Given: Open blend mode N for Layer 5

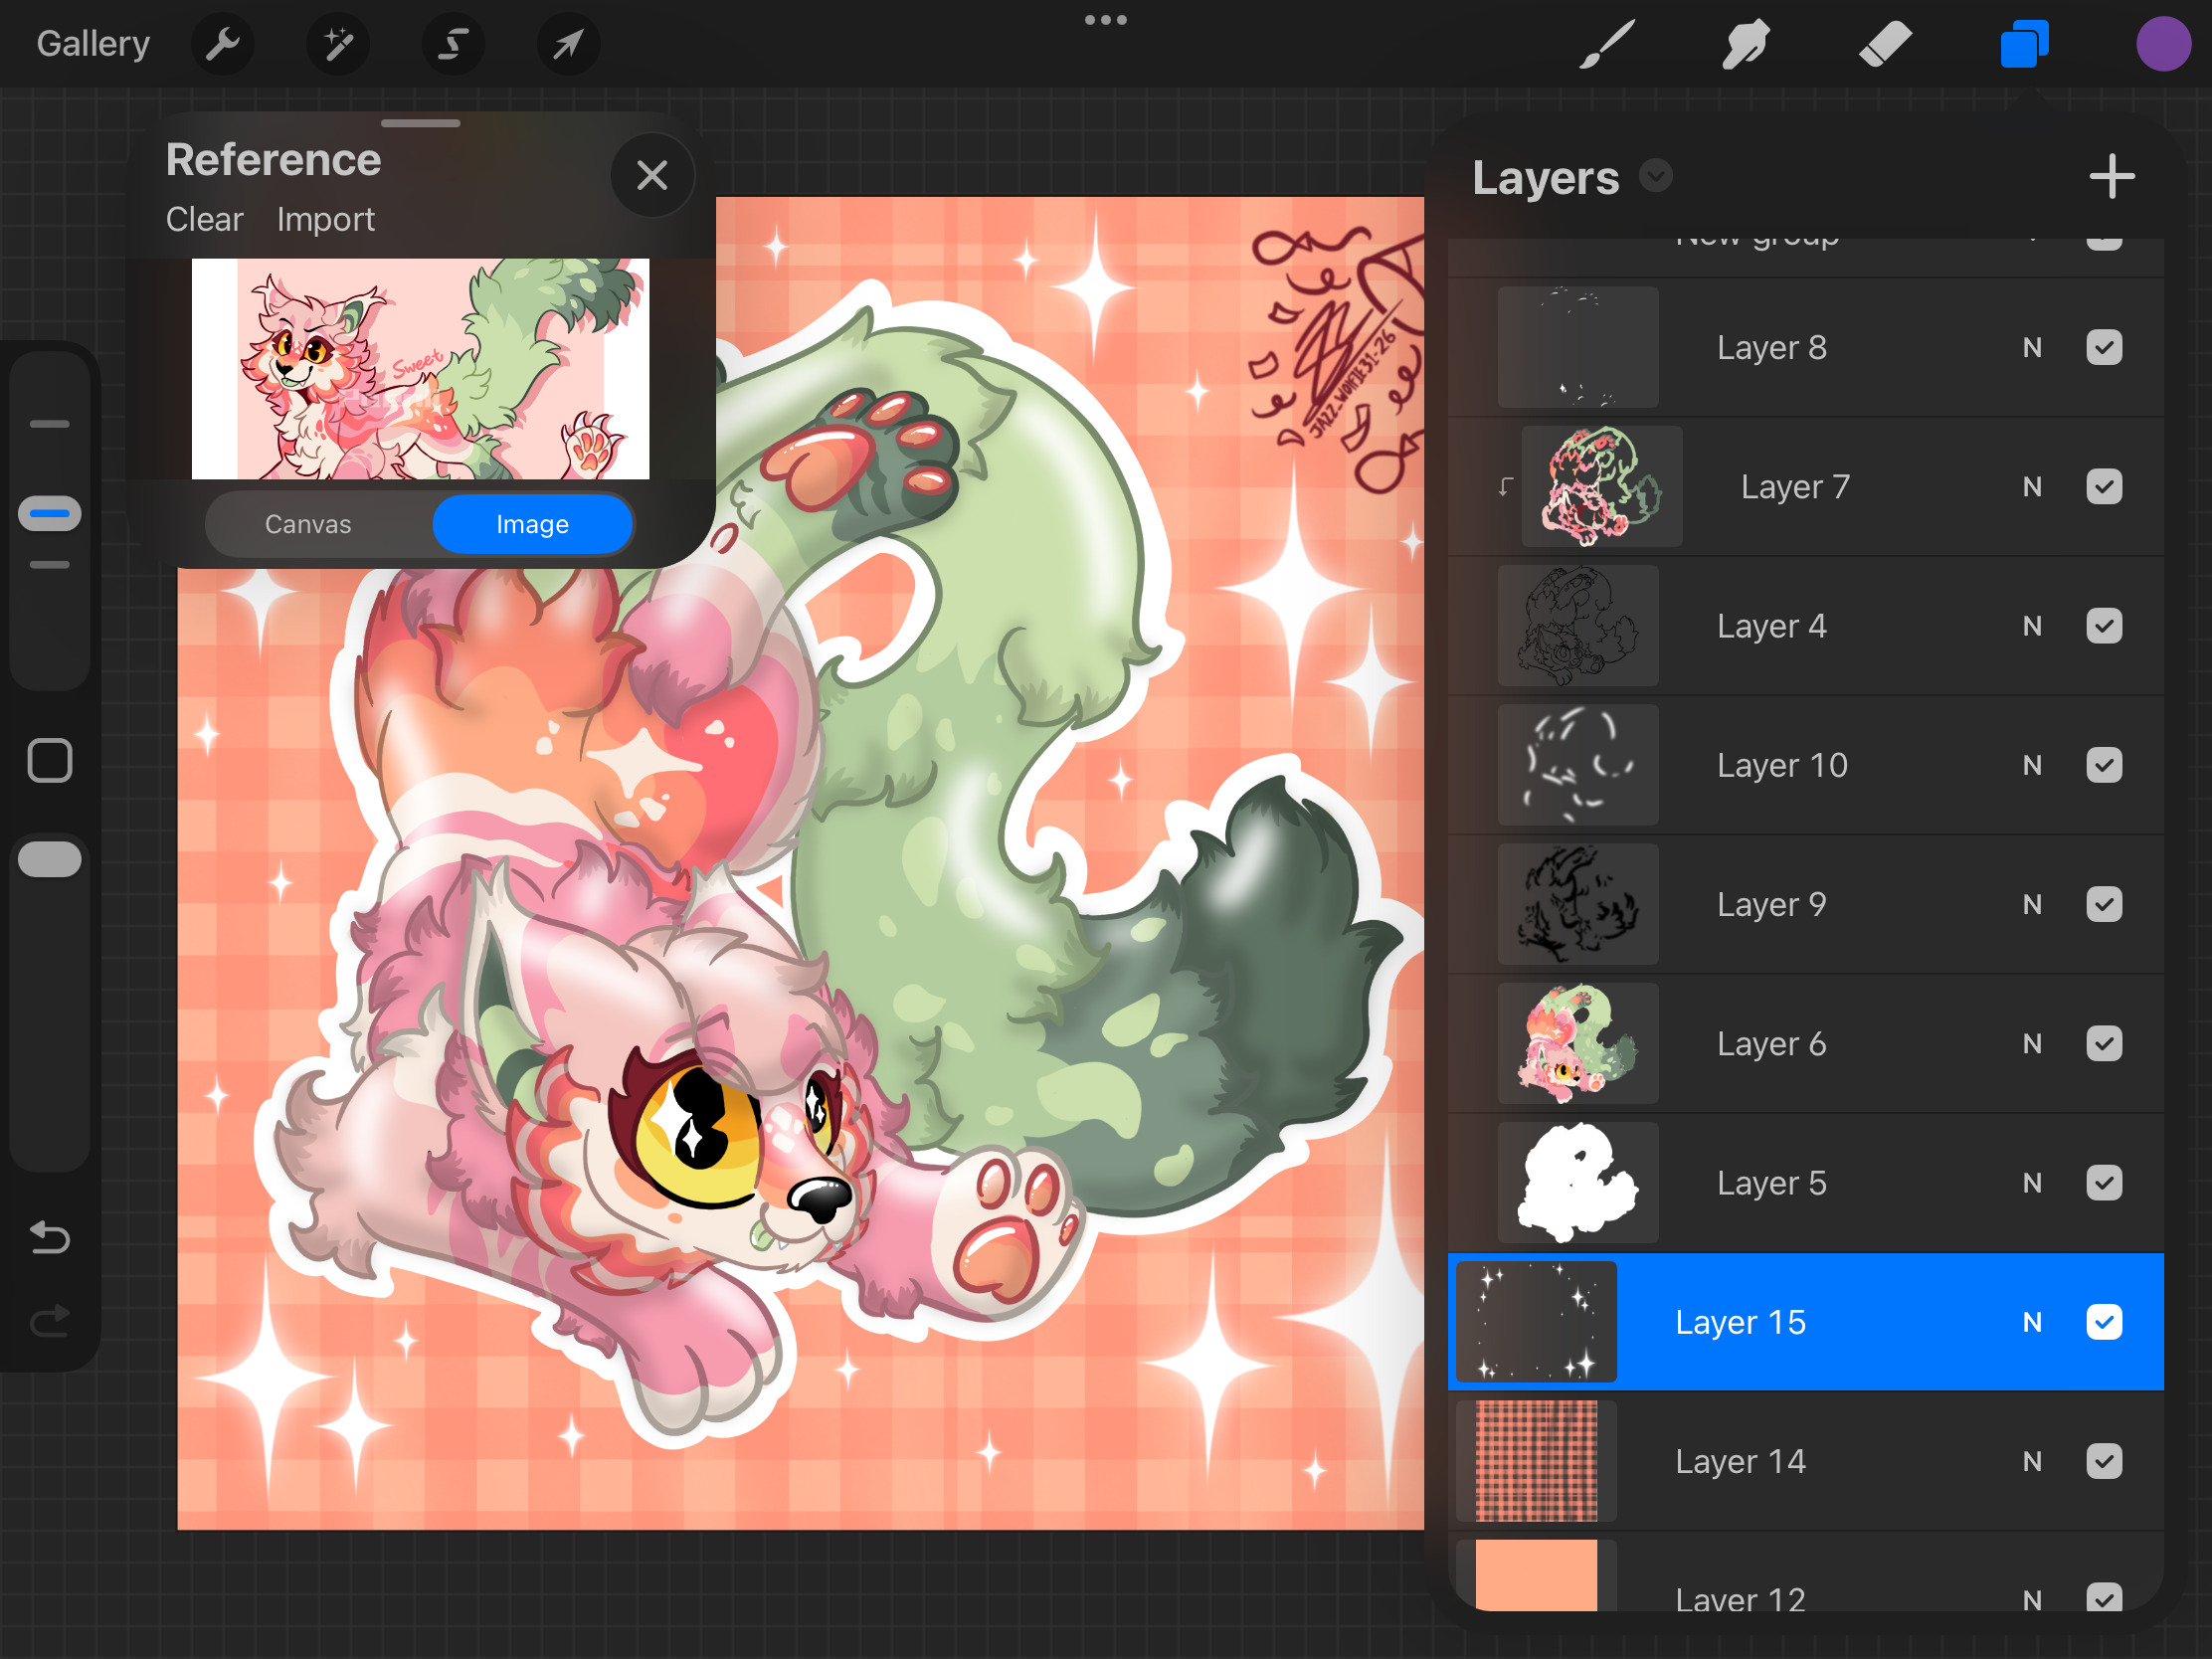Looking at the screenshot, I should point(2032,1183).
